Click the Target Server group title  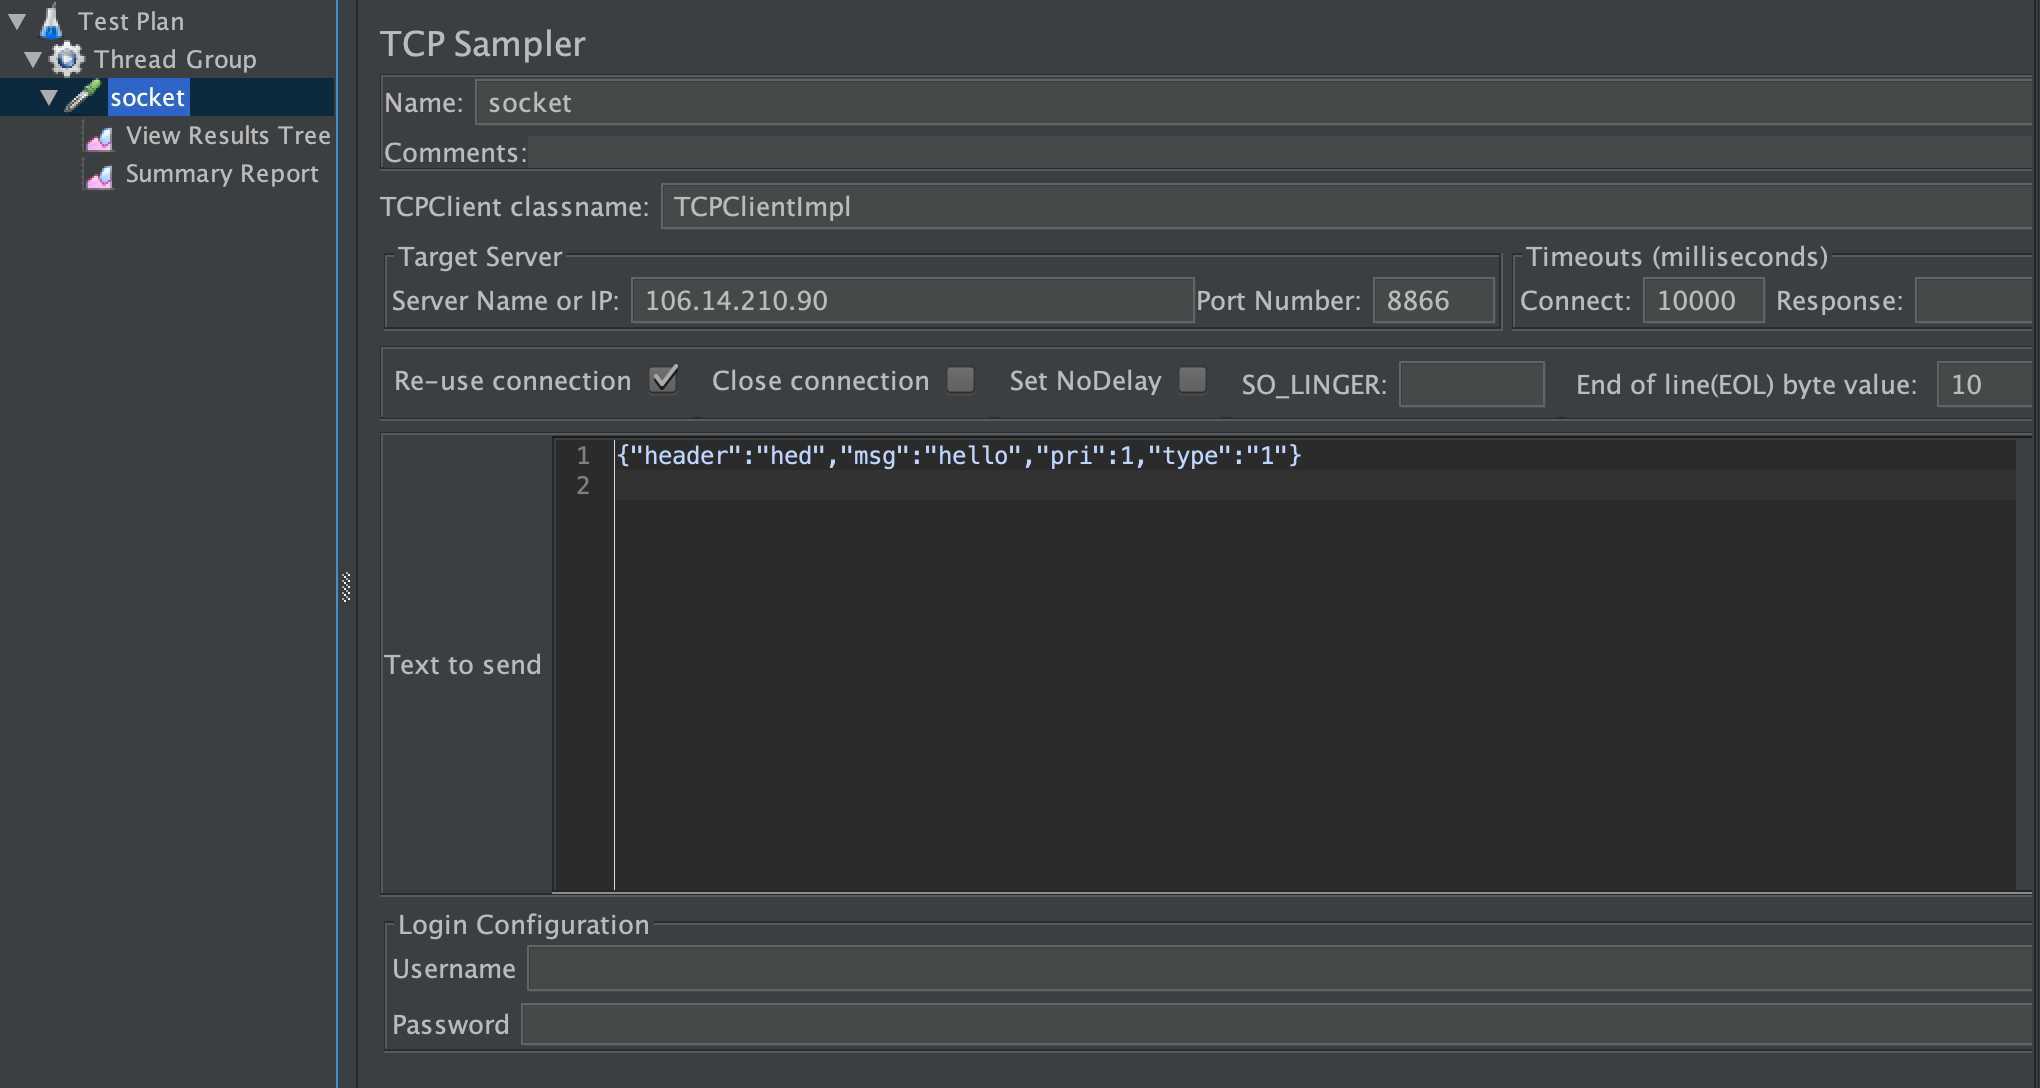click(480, 257)
